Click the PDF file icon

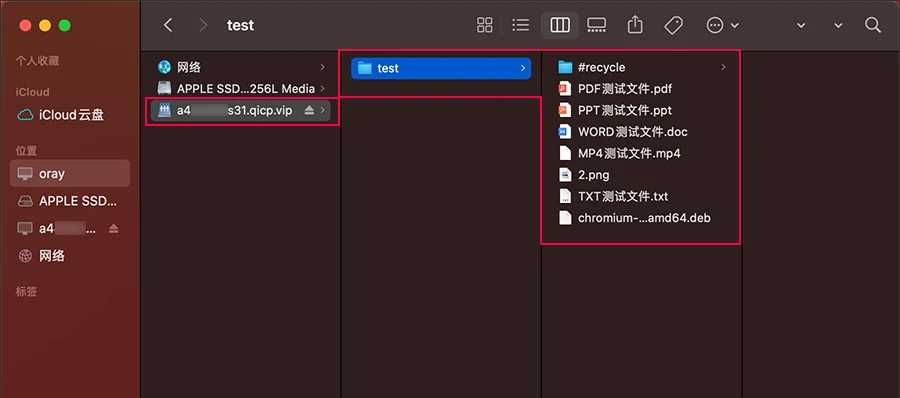pyautogui.click(x=565, y=89)
